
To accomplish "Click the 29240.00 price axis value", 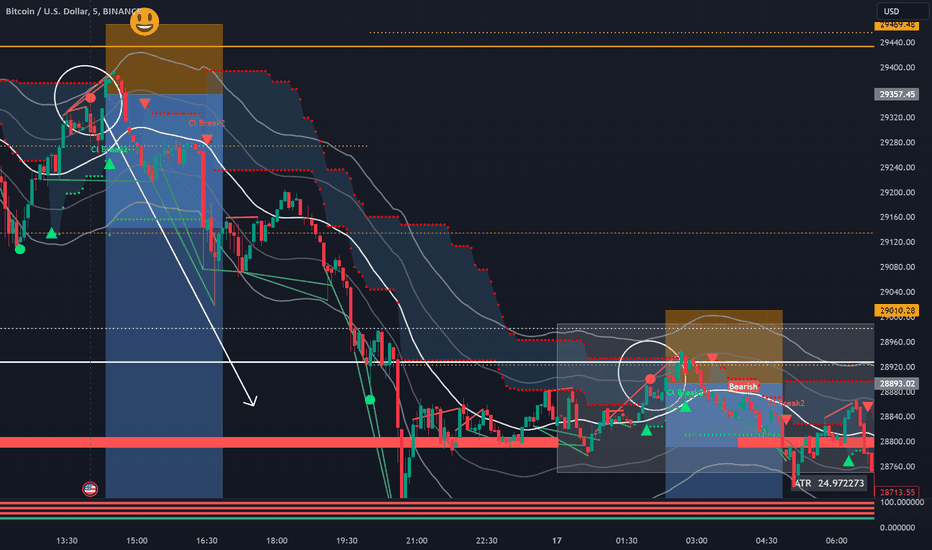I will coord(897,168).
